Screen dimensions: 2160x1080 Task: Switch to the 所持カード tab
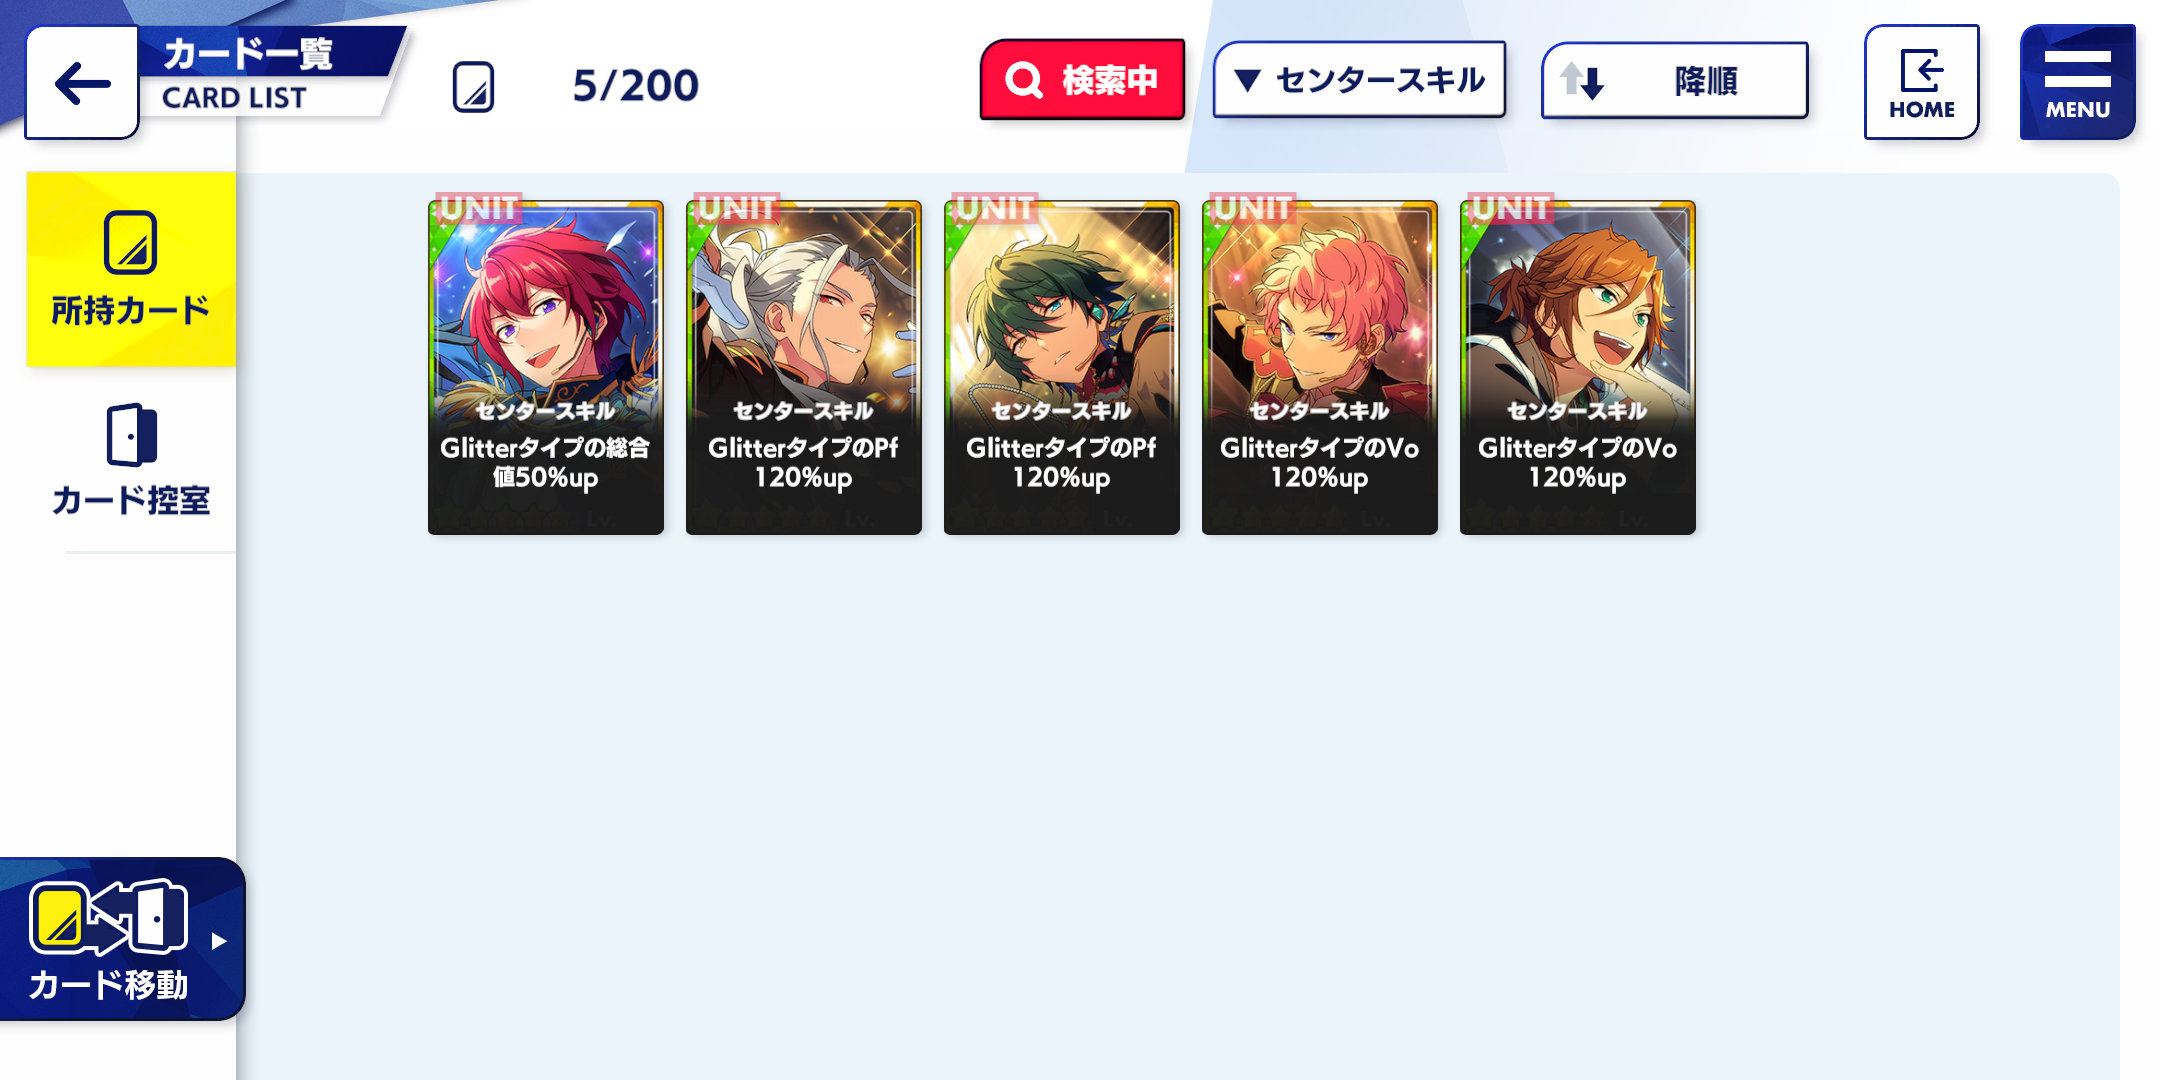131,269
